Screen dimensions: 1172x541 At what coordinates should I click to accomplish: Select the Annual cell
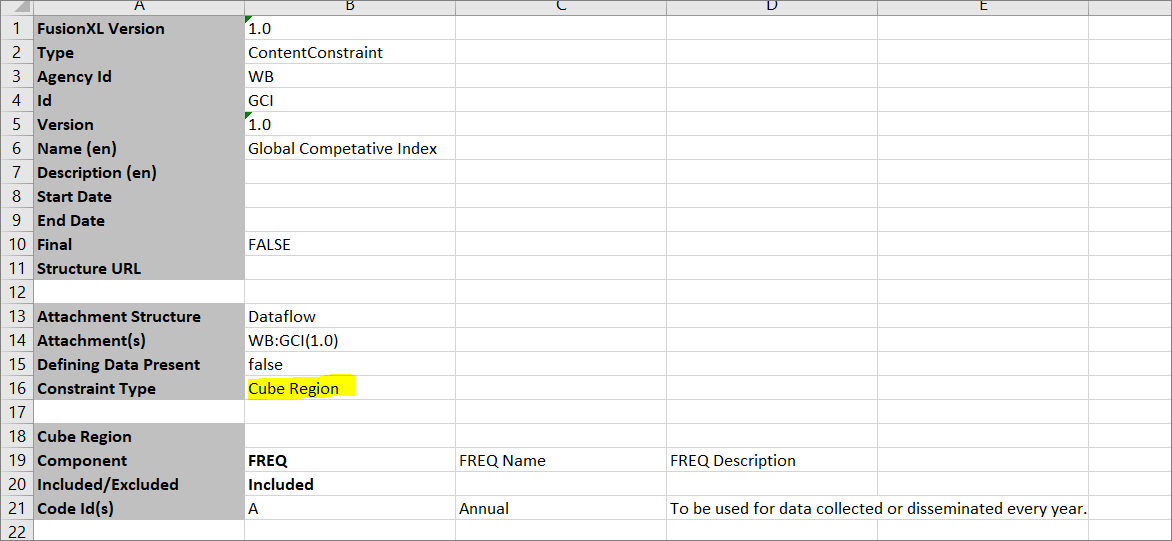coord(483,509)
